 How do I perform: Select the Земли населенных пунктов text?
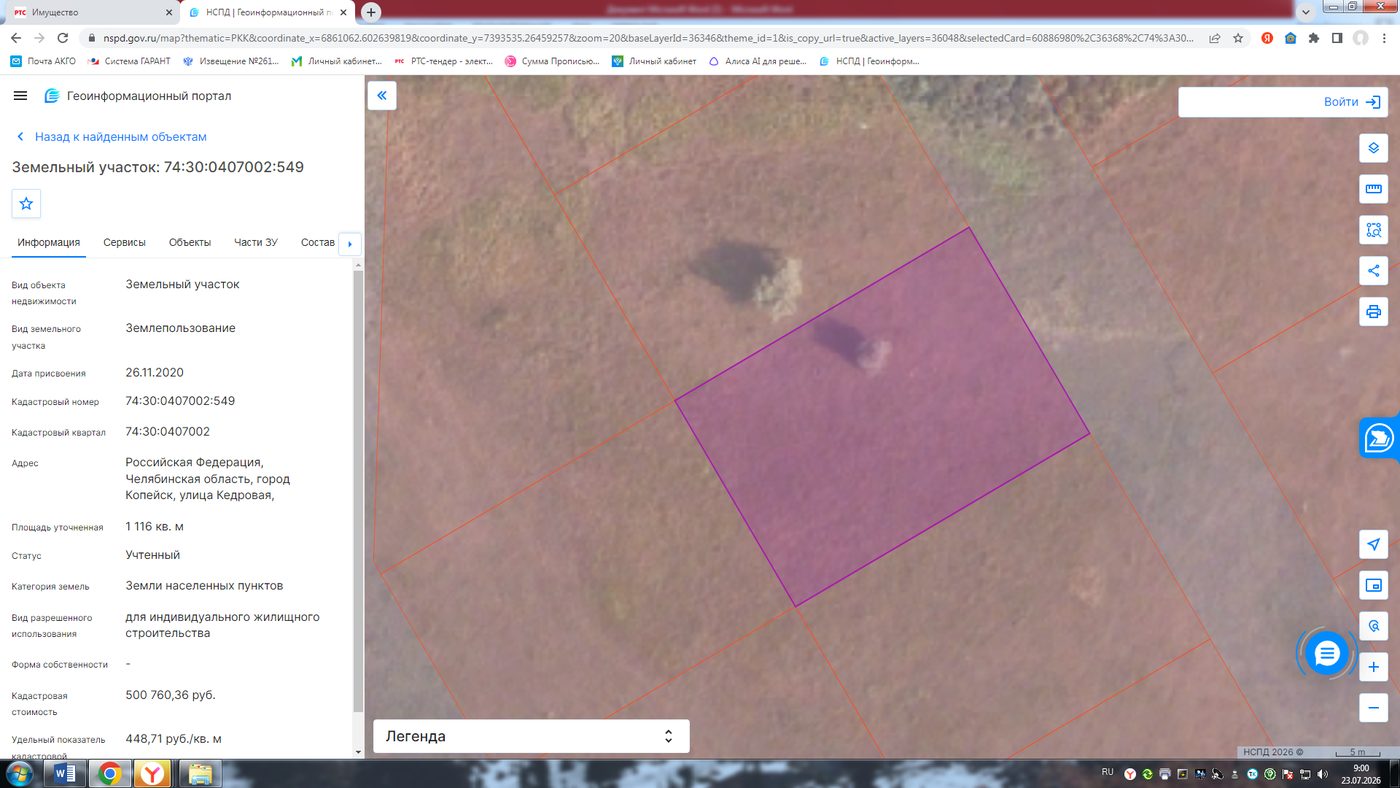pos(204,586)
